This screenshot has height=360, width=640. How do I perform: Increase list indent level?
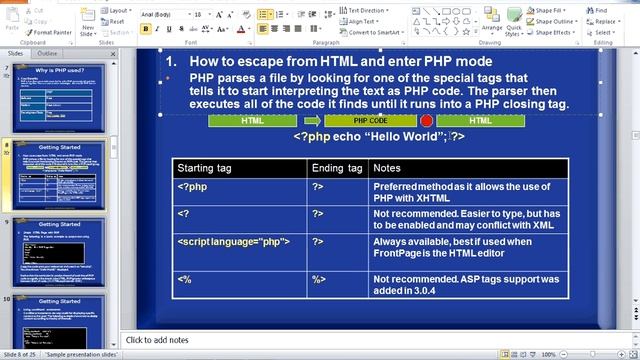pos(313,15)
